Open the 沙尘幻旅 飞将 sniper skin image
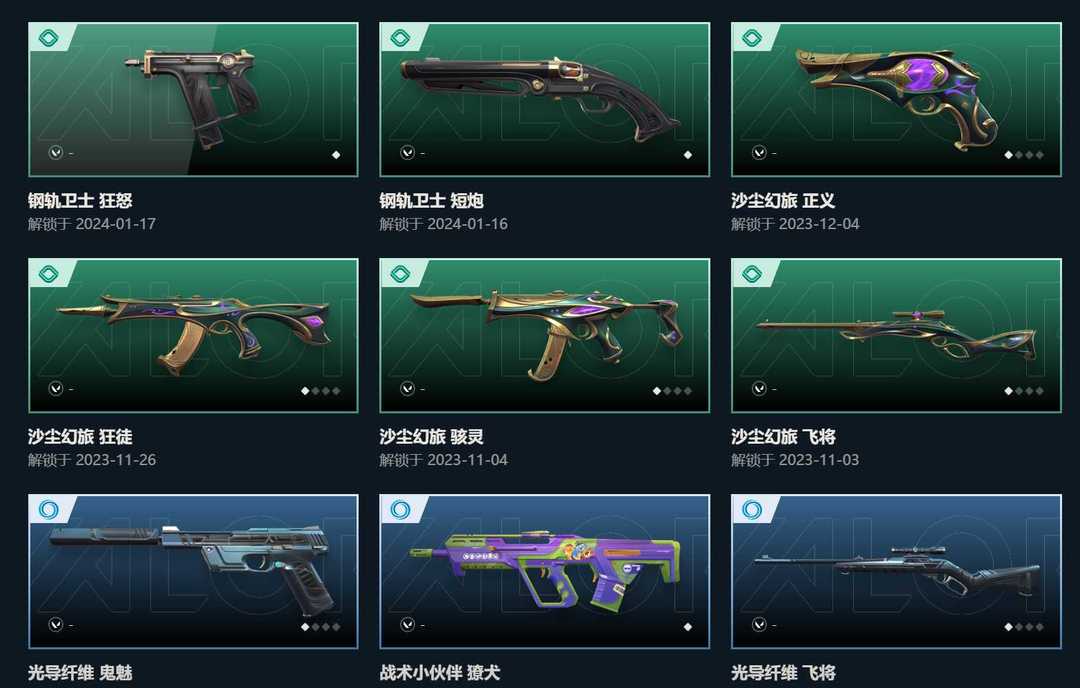Viewport: 1080px width, 688px height. [896, 335]
